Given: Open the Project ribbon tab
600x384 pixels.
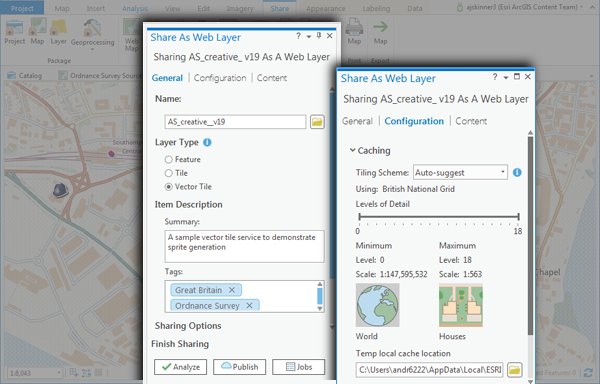Looking at the screenshot, I should pyautogui.click(x=22, y=8).
